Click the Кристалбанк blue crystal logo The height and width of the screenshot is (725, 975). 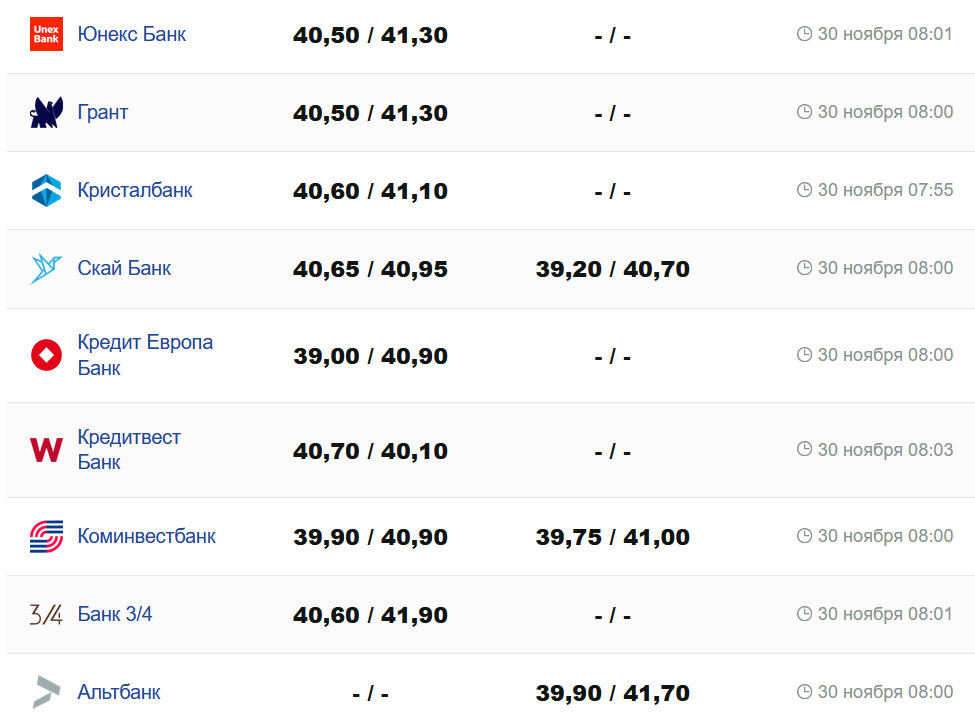46,191
